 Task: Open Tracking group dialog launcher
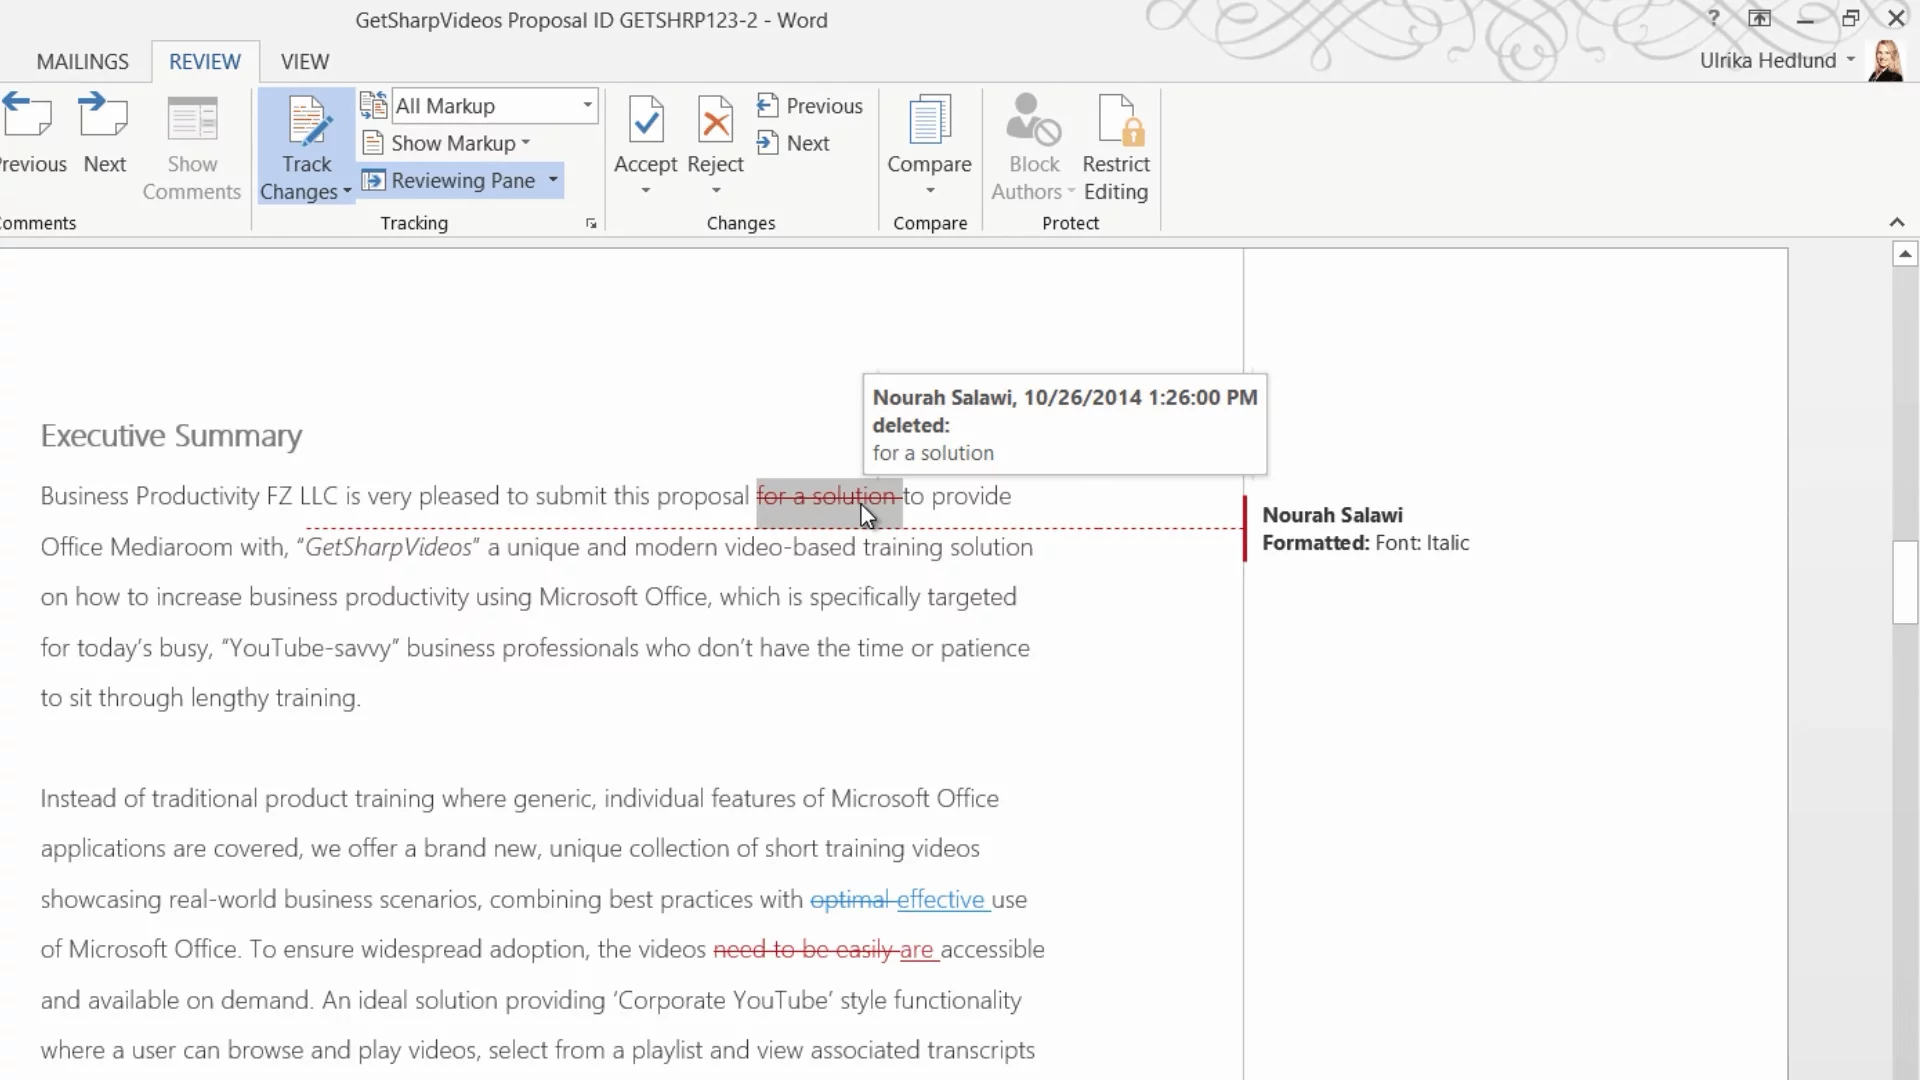591,224
